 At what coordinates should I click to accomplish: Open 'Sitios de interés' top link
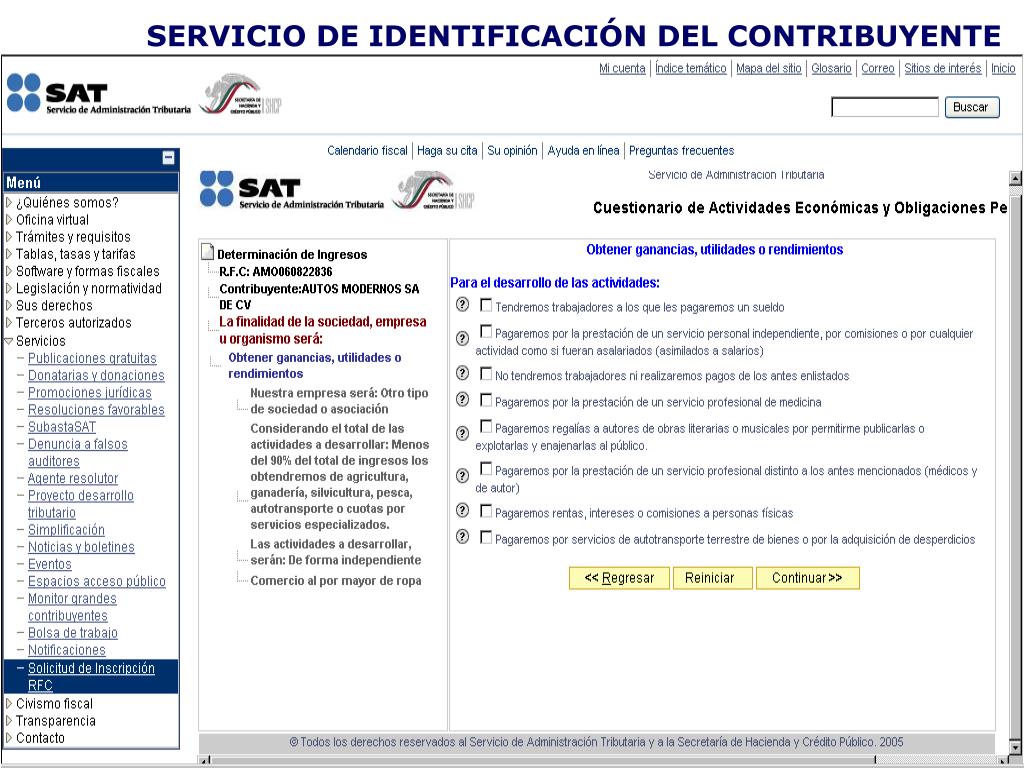coord(943,68)
